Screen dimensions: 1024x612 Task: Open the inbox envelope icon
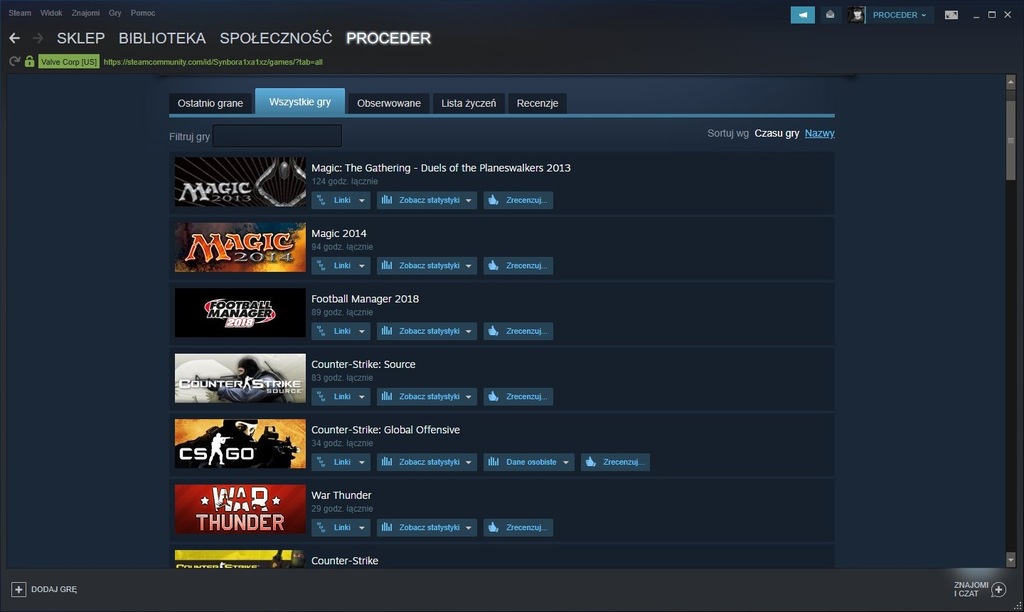pyautogui.click(x=830, y=14)
